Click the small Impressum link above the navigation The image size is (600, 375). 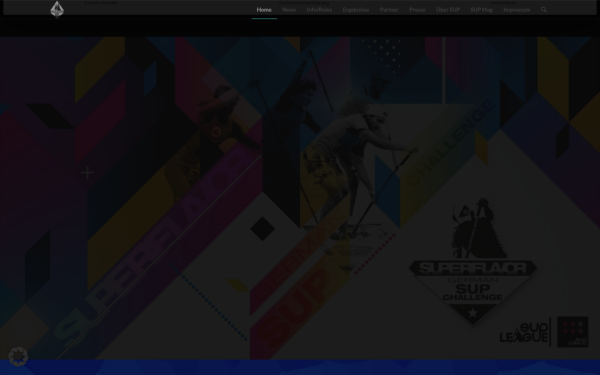click(x=503, y=2)
